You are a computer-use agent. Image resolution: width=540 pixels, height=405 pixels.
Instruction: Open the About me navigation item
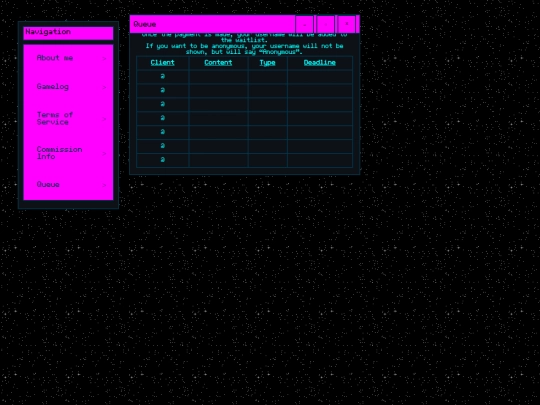click(x=68, y=58)
